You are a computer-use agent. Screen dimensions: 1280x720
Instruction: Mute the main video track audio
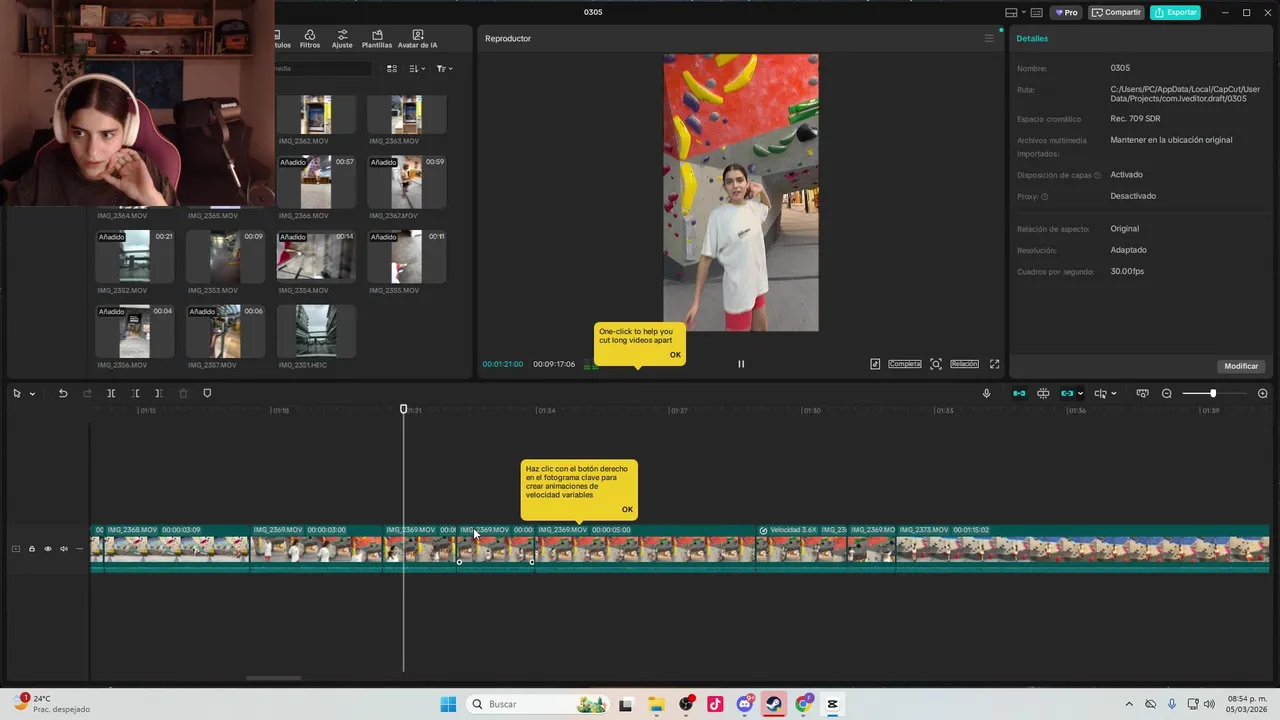pyautogui.click(x=63, y=548)
